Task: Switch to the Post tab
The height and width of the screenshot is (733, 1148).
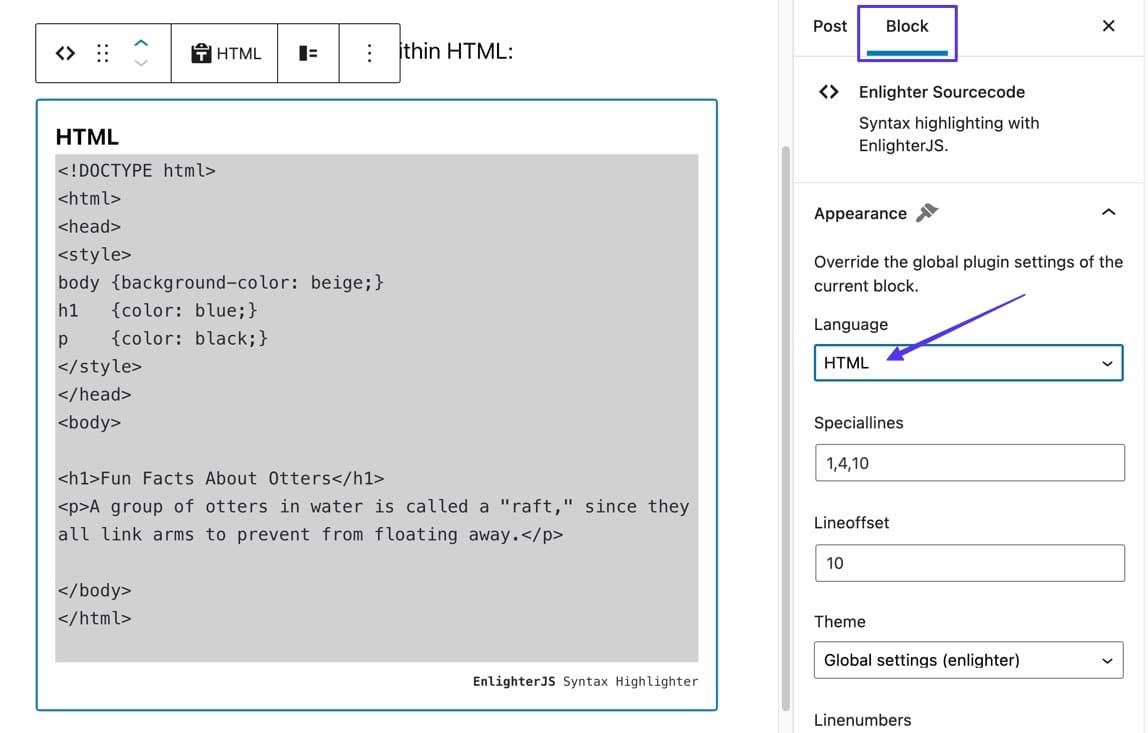Action: [829, 26]
